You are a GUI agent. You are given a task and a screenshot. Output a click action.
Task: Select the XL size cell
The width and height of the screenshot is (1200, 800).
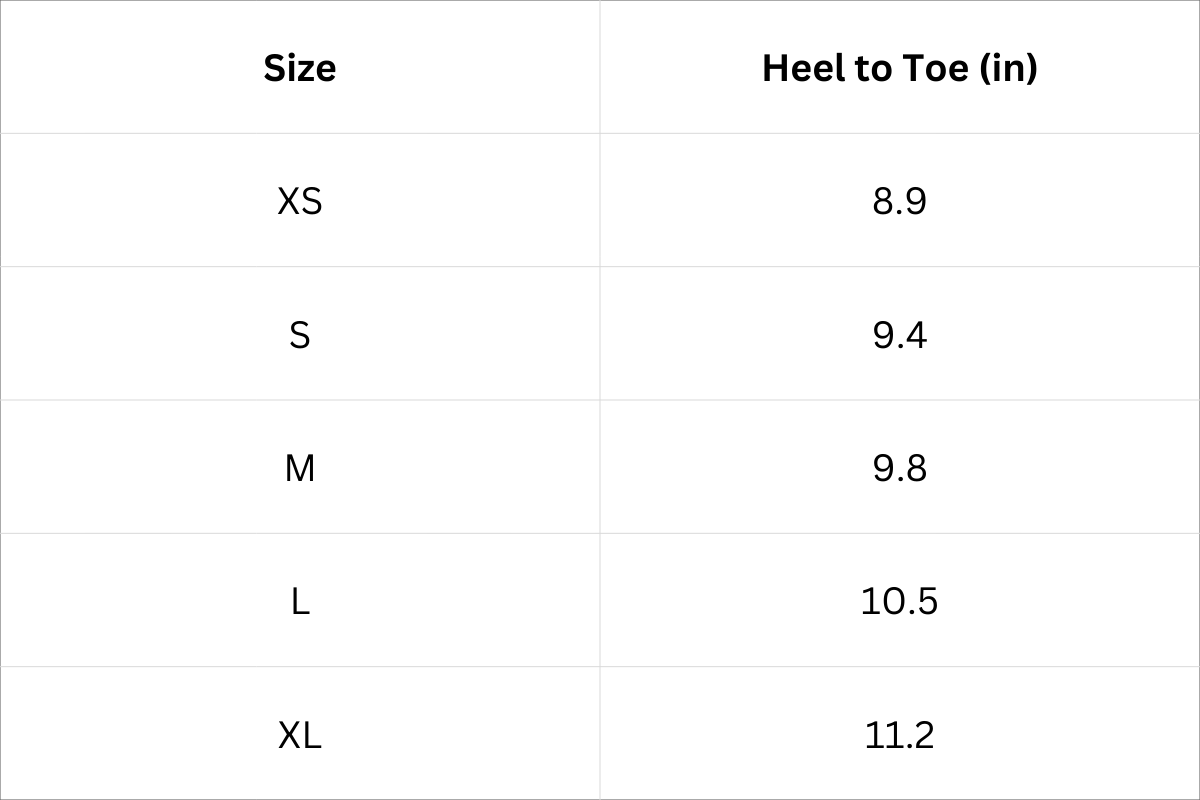tap(300, 735)
